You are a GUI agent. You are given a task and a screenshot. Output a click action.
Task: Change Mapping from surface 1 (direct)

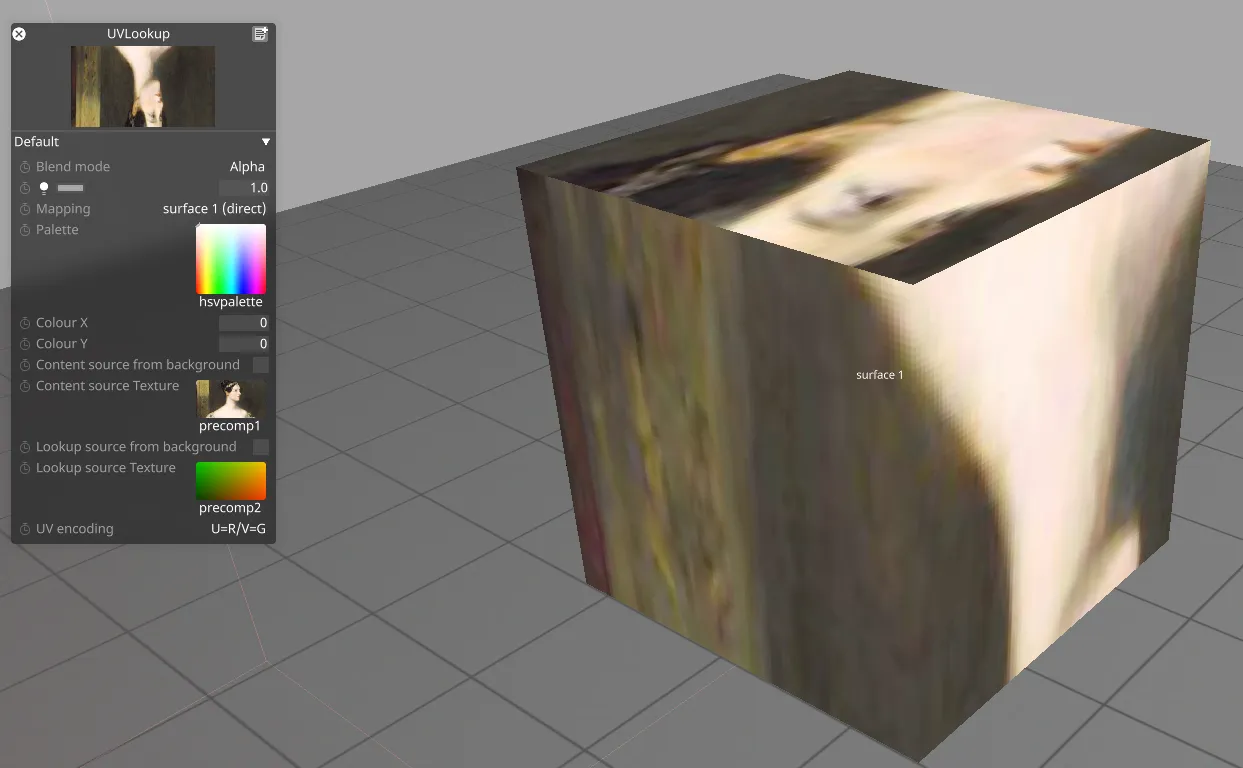point(214,209)
